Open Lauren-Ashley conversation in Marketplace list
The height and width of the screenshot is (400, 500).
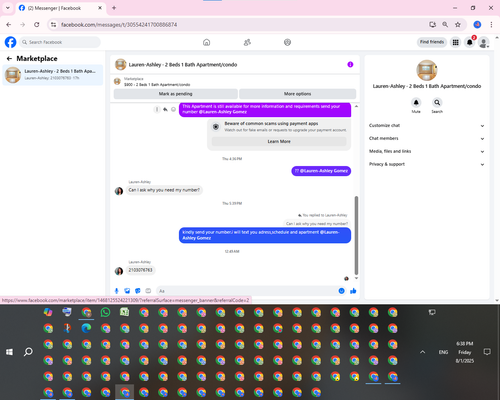click(x=53, y=75)
